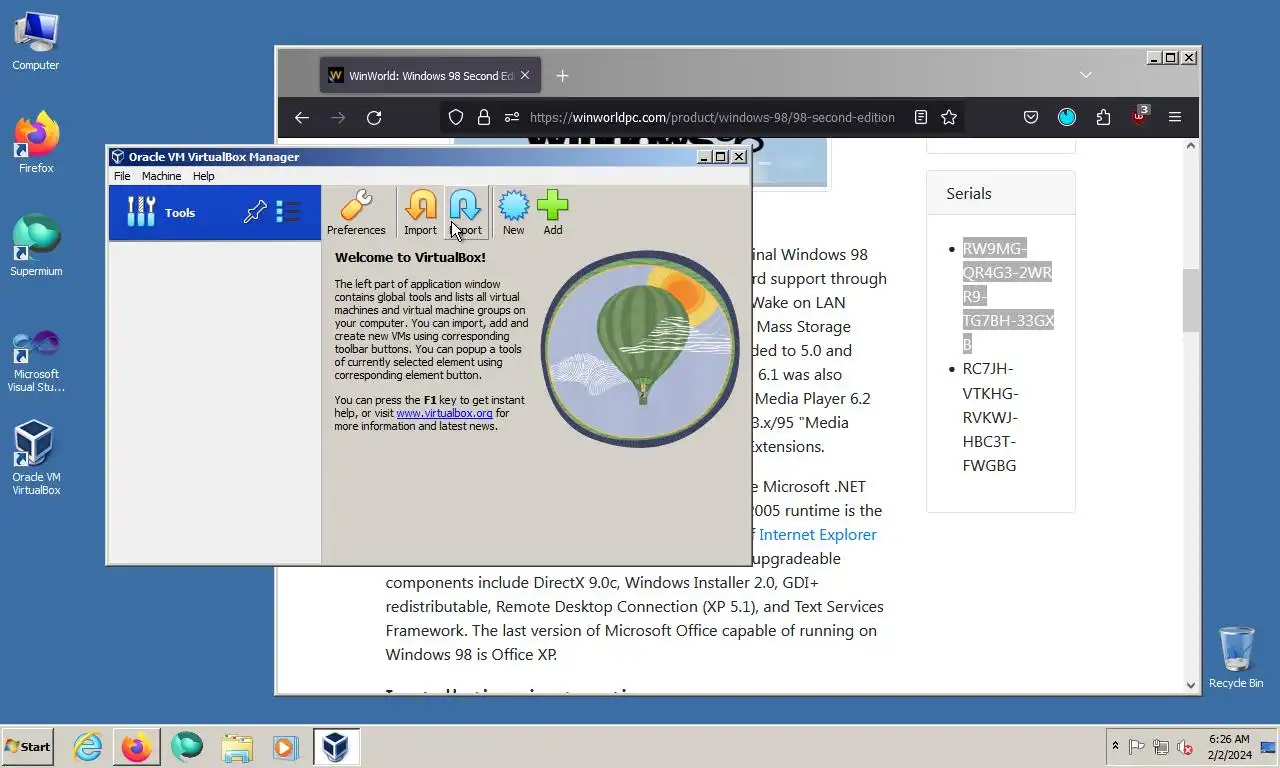Click the pin icon in Tools row
The width and height of the screenshot is (1280, 768).
coord(256,212)
